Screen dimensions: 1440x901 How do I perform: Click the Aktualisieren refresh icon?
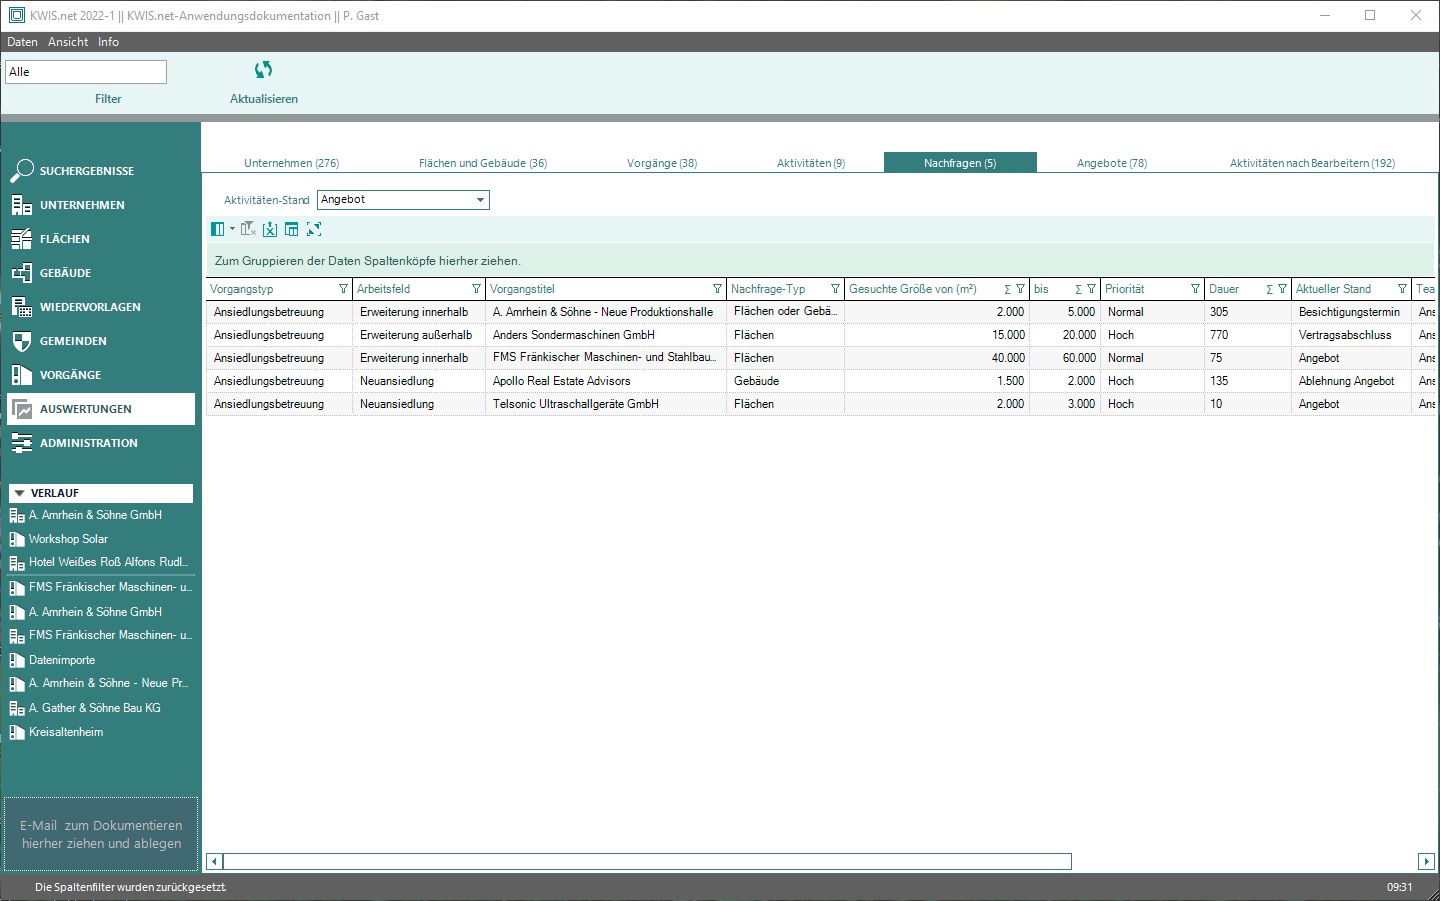click(263, 70)
